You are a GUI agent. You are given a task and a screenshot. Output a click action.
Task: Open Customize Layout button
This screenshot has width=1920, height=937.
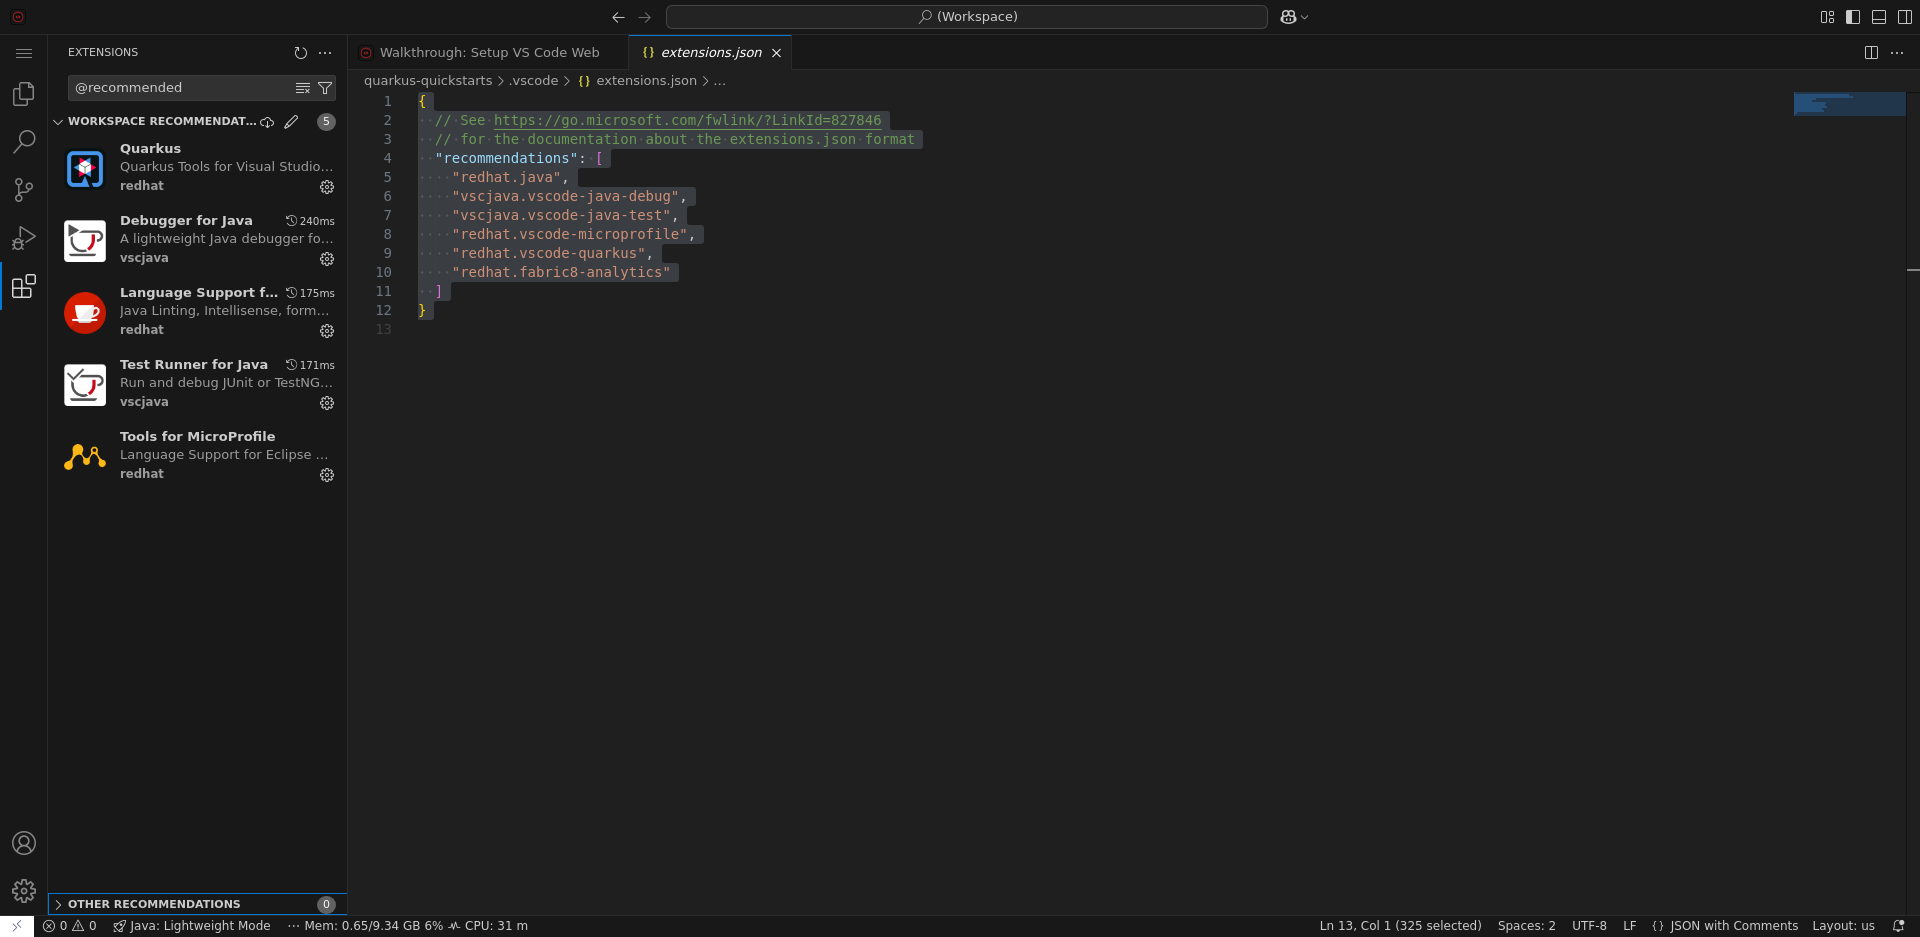tap(1827, 17)
